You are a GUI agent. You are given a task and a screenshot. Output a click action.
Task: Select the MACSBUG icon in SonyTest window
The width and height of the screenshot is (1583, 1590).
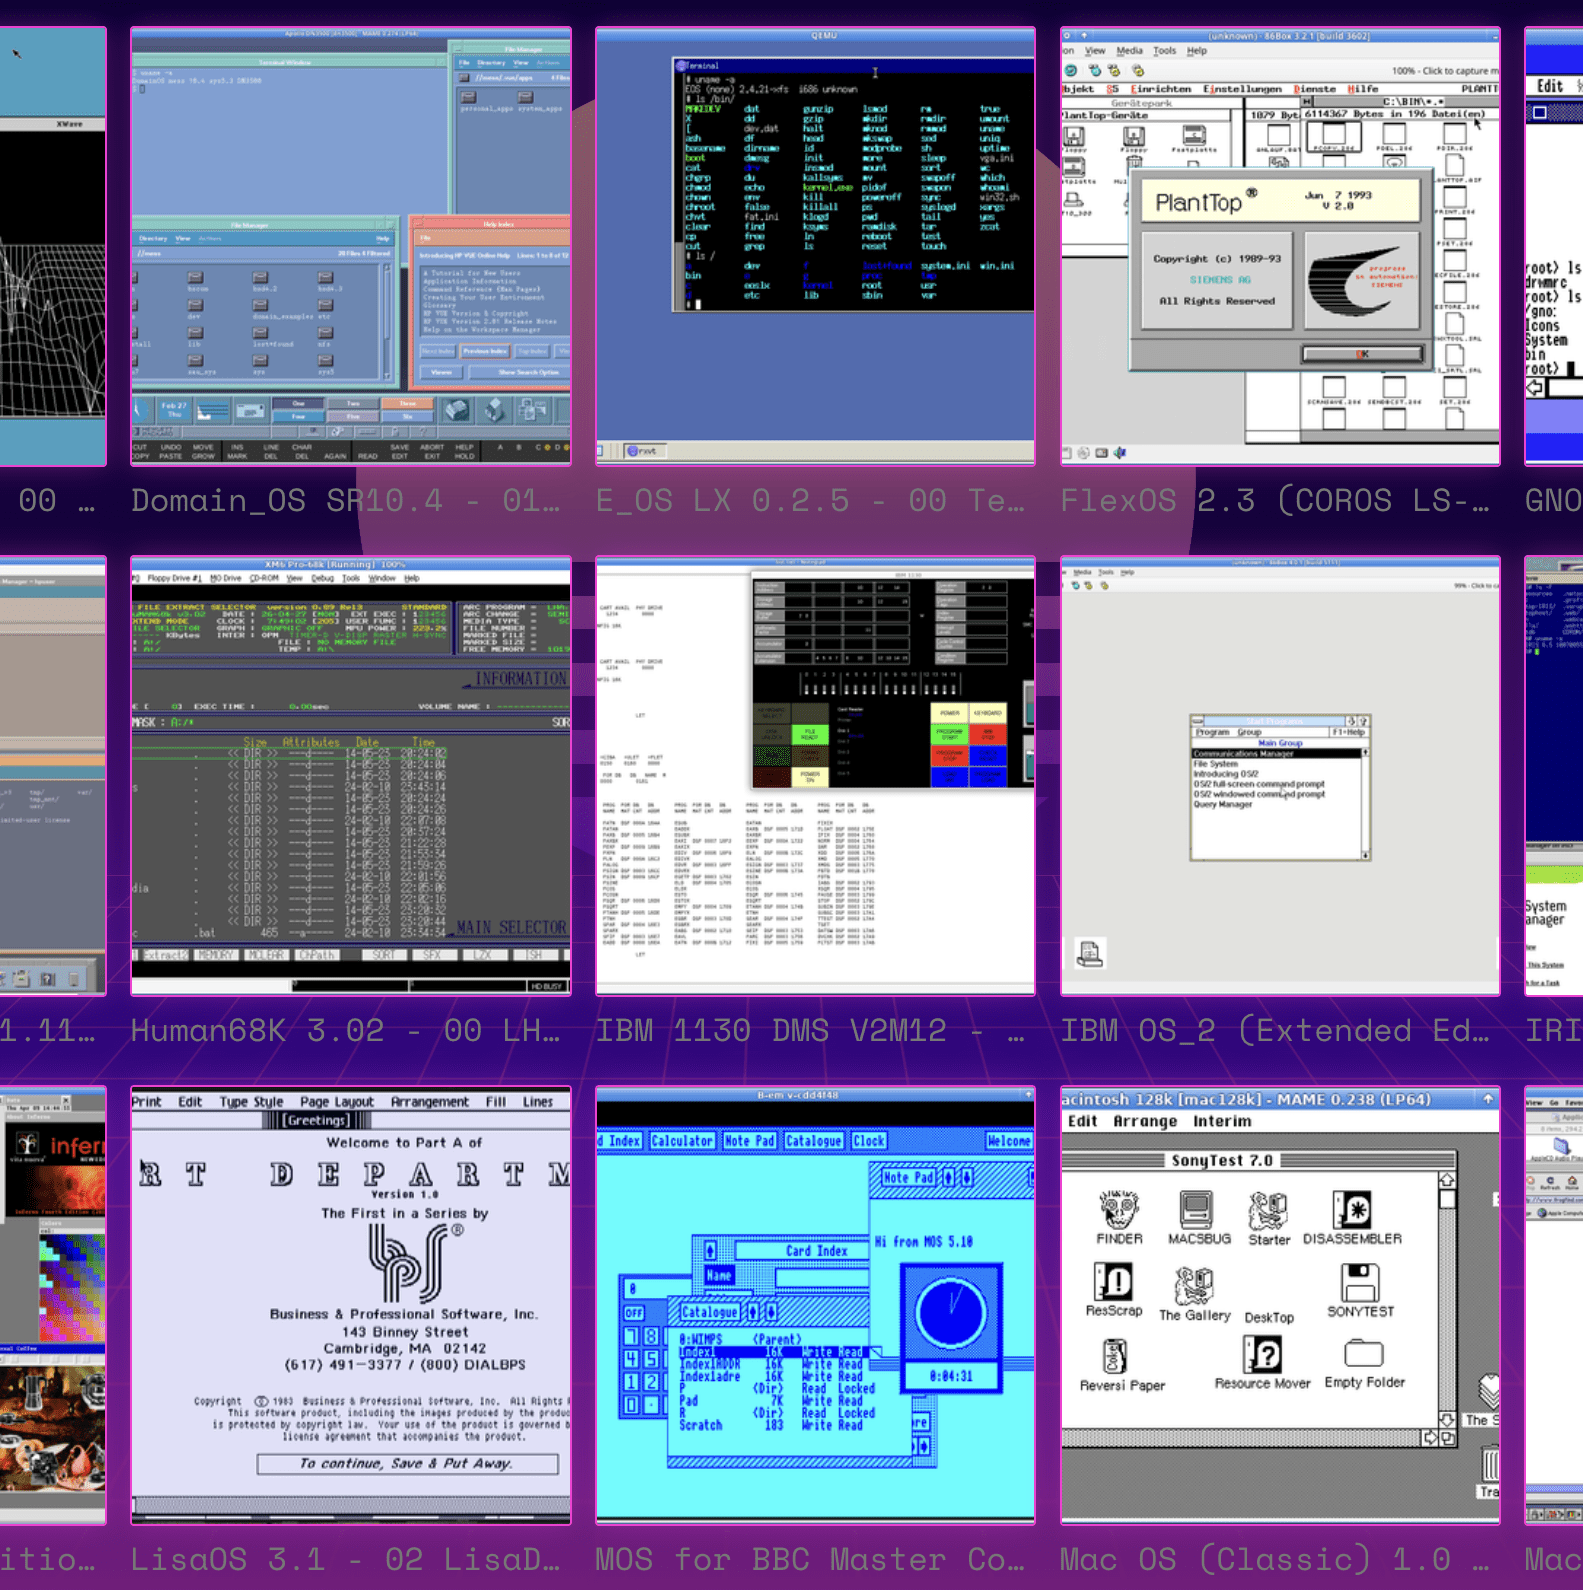[1199, 1217]
